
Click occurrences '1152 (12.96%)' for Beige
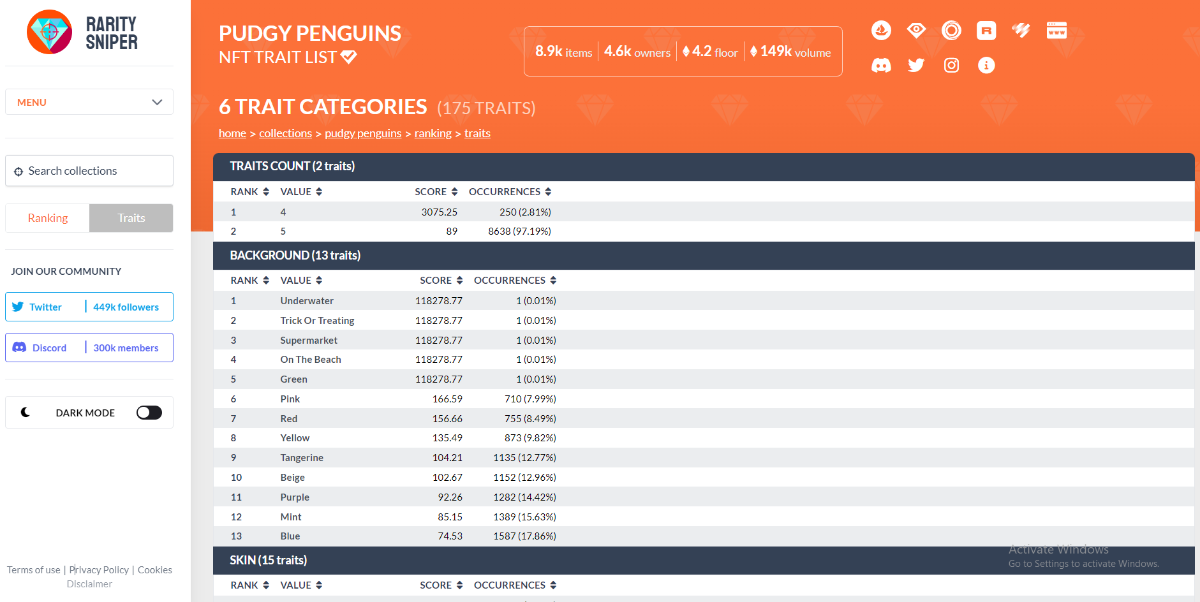click(x=524, y=478)
